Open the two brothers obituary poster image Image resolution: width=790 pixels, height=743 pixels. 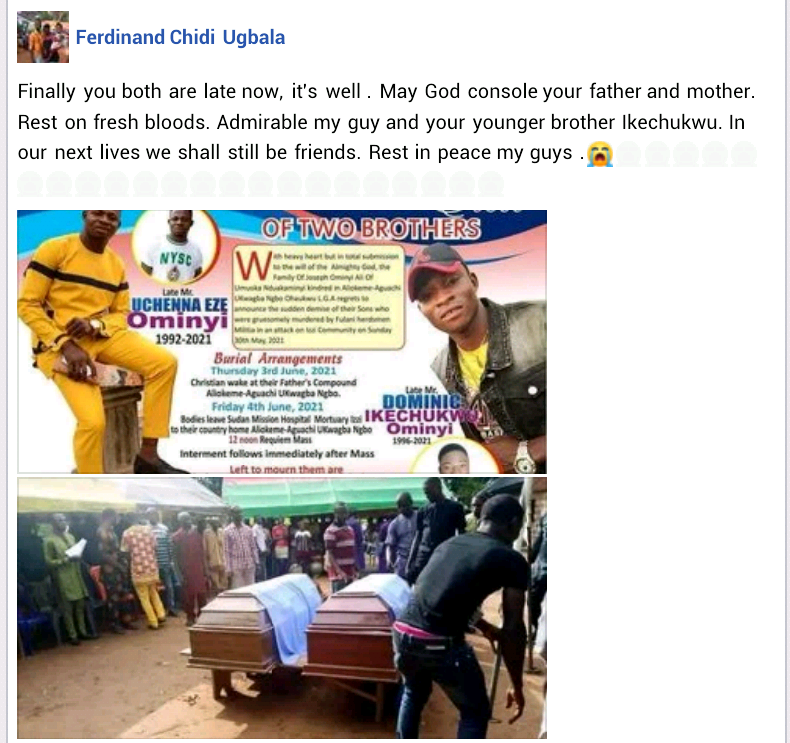coord(282,342)
